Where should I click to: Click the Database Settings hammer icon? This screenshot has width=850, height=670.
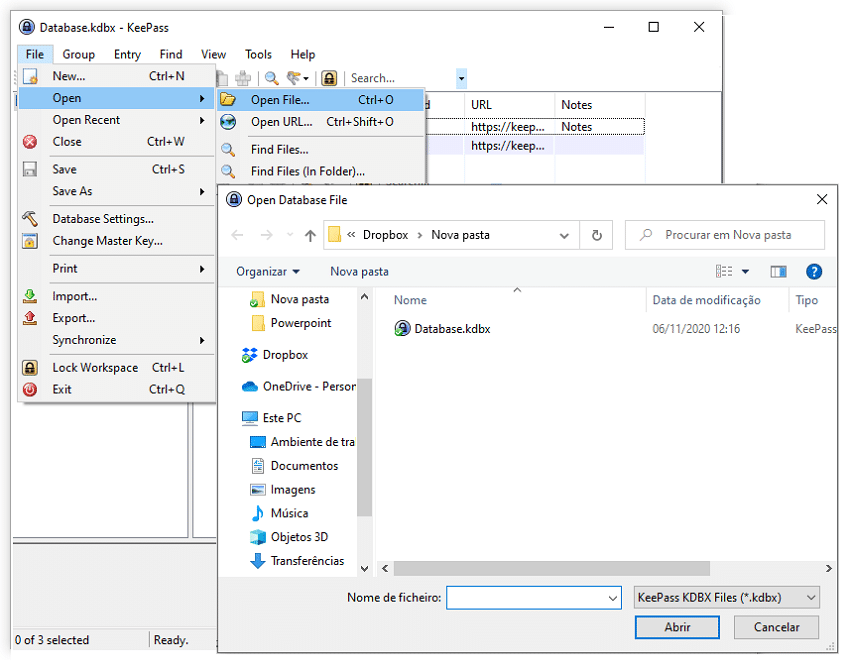point(30,219)
